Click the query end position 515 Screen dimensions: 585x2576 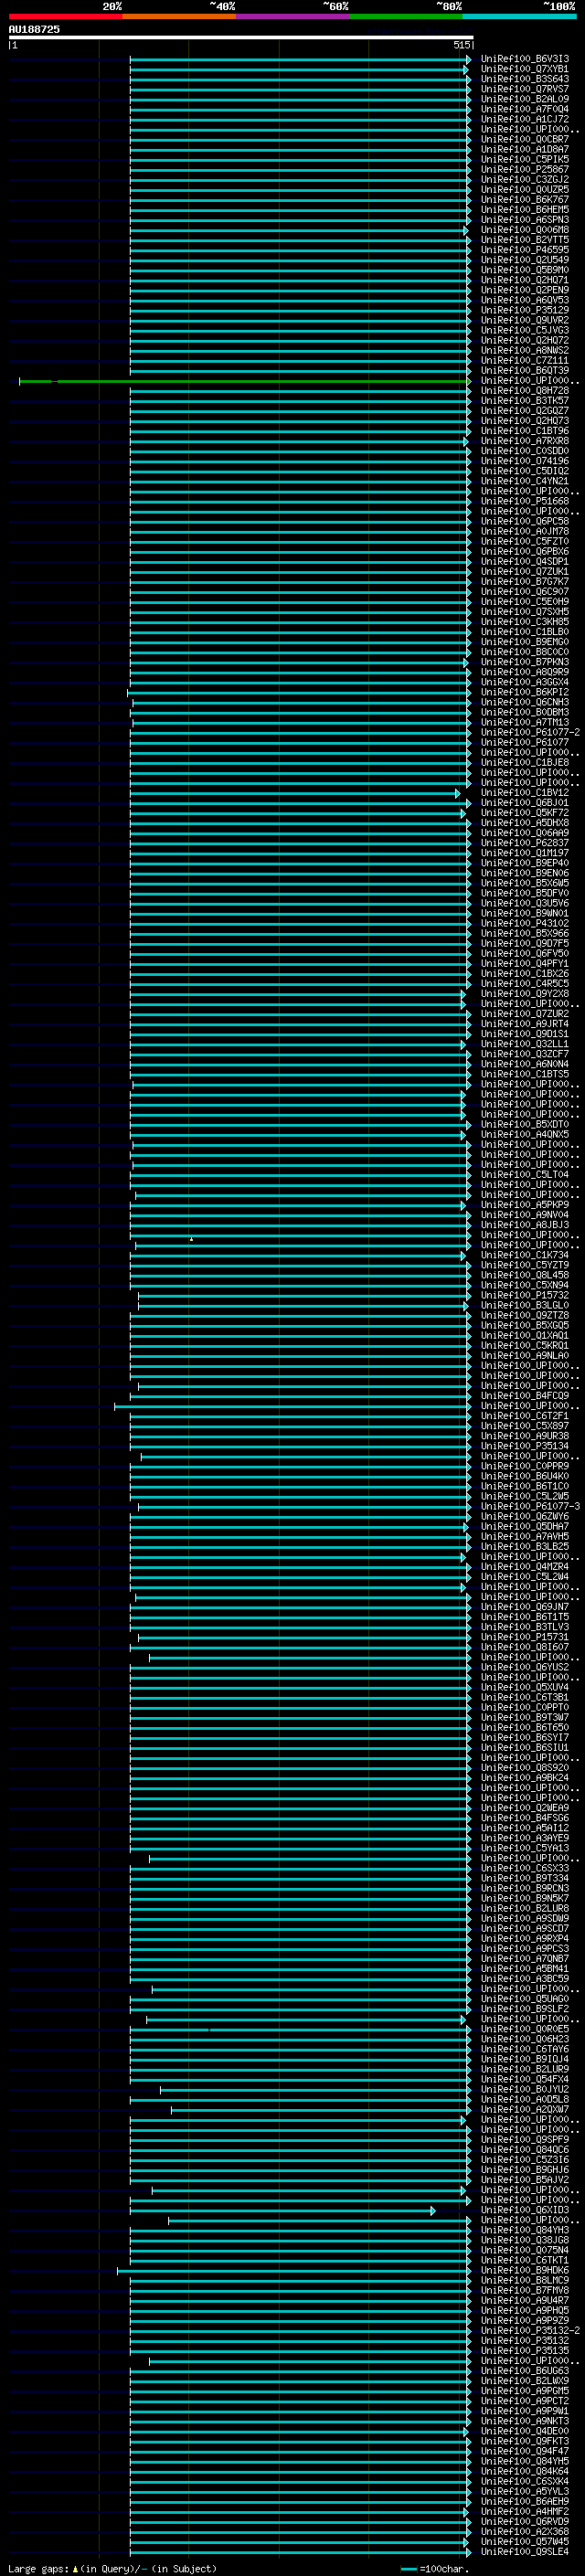tap(462, 45)
